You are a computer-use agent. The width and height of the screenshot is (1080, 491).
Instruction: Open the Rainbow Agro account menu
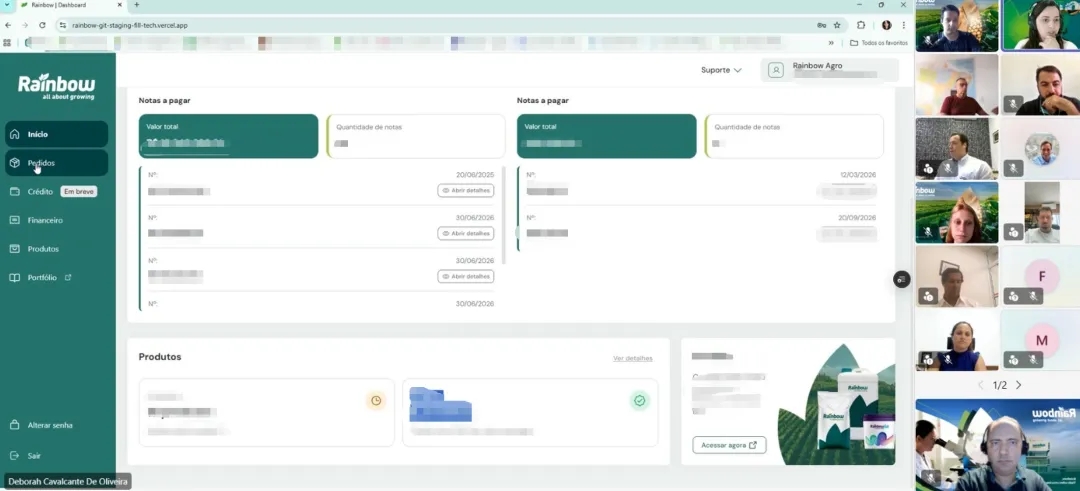[x=829, y=70]
